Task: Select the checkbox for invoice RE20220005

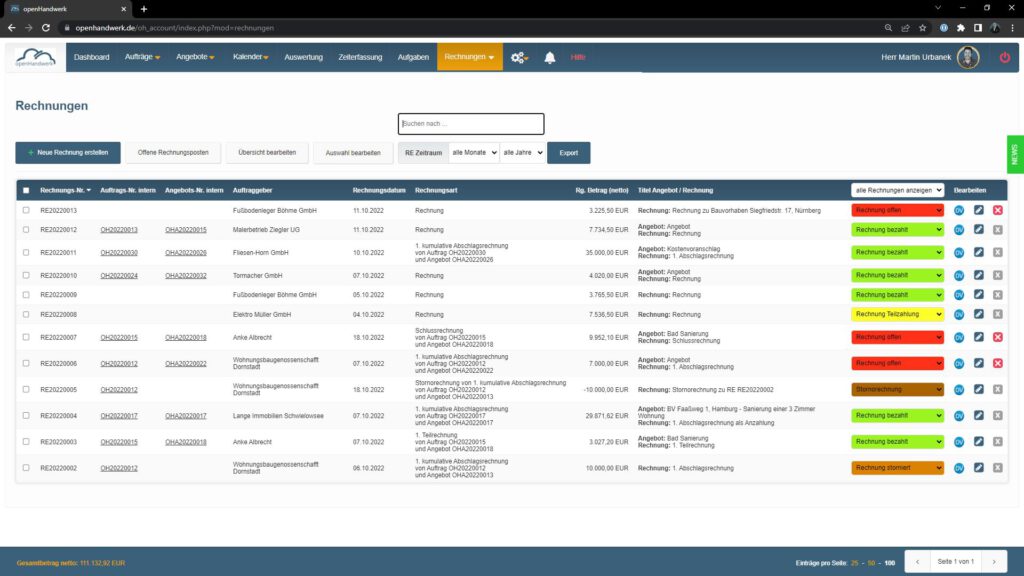Action: pos(26,389)
